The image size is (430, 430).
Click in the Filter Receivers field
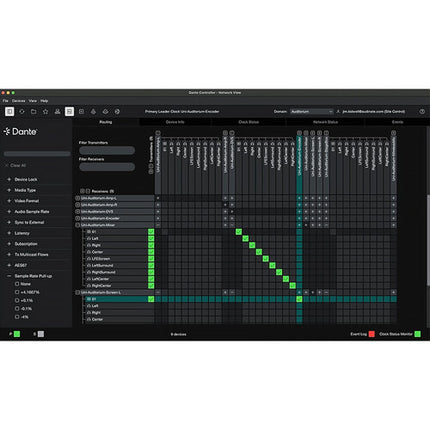[x=107, y=167]
